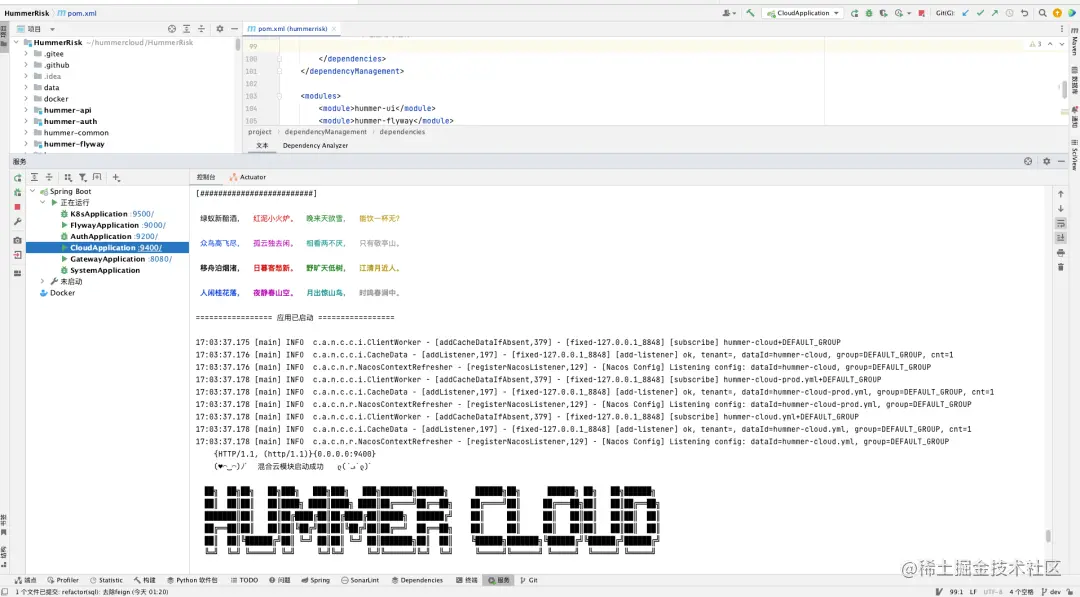Open SonarLint tool window
Viewport: 1080px width, 597px height.
[360, 580]
